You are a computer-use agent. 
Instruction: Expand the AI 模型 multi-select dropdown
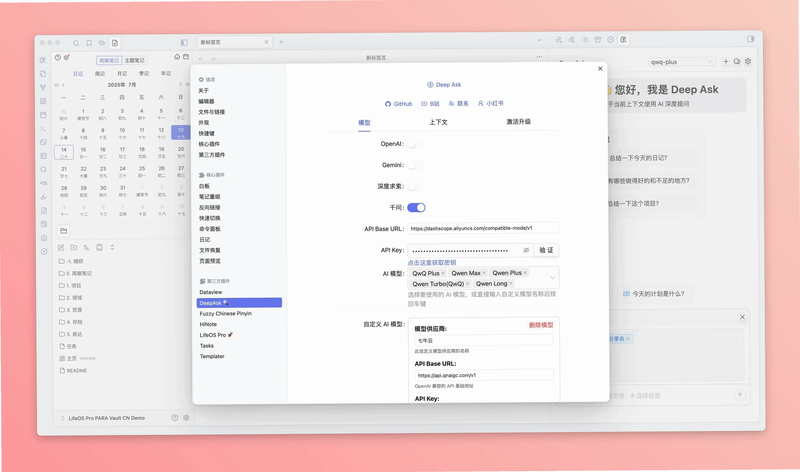coord(552,278)
